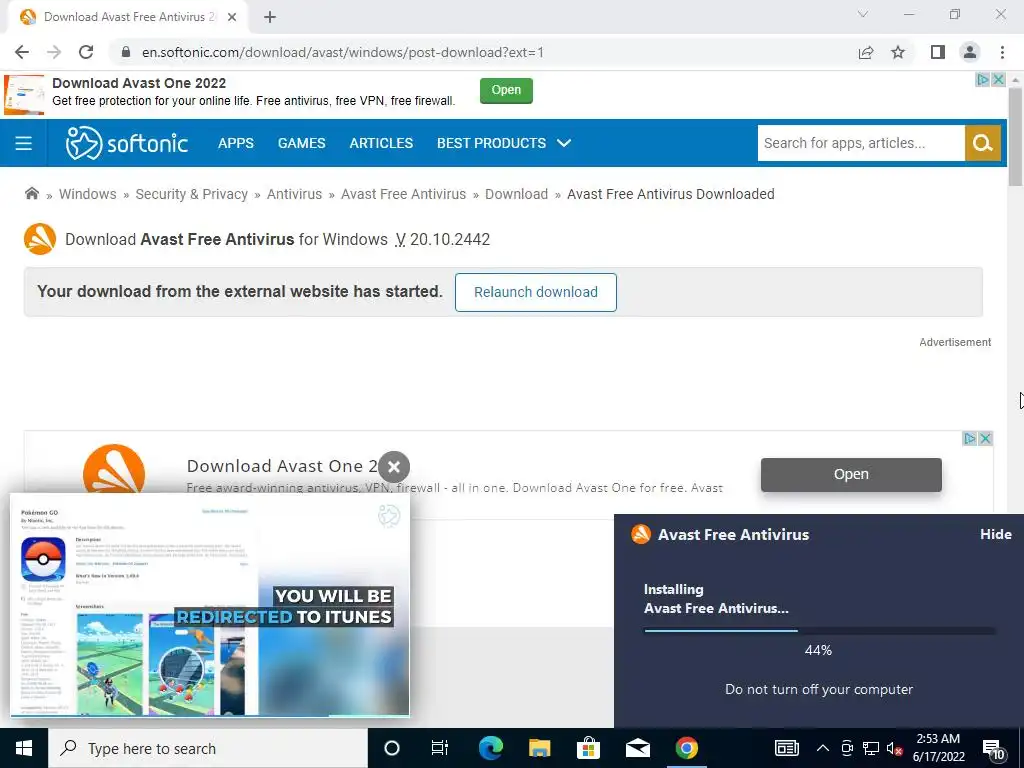Click the Pokémon GO video thumbnail
The width and height of the screenshot is (1024, 768).
tap(210, 605)
